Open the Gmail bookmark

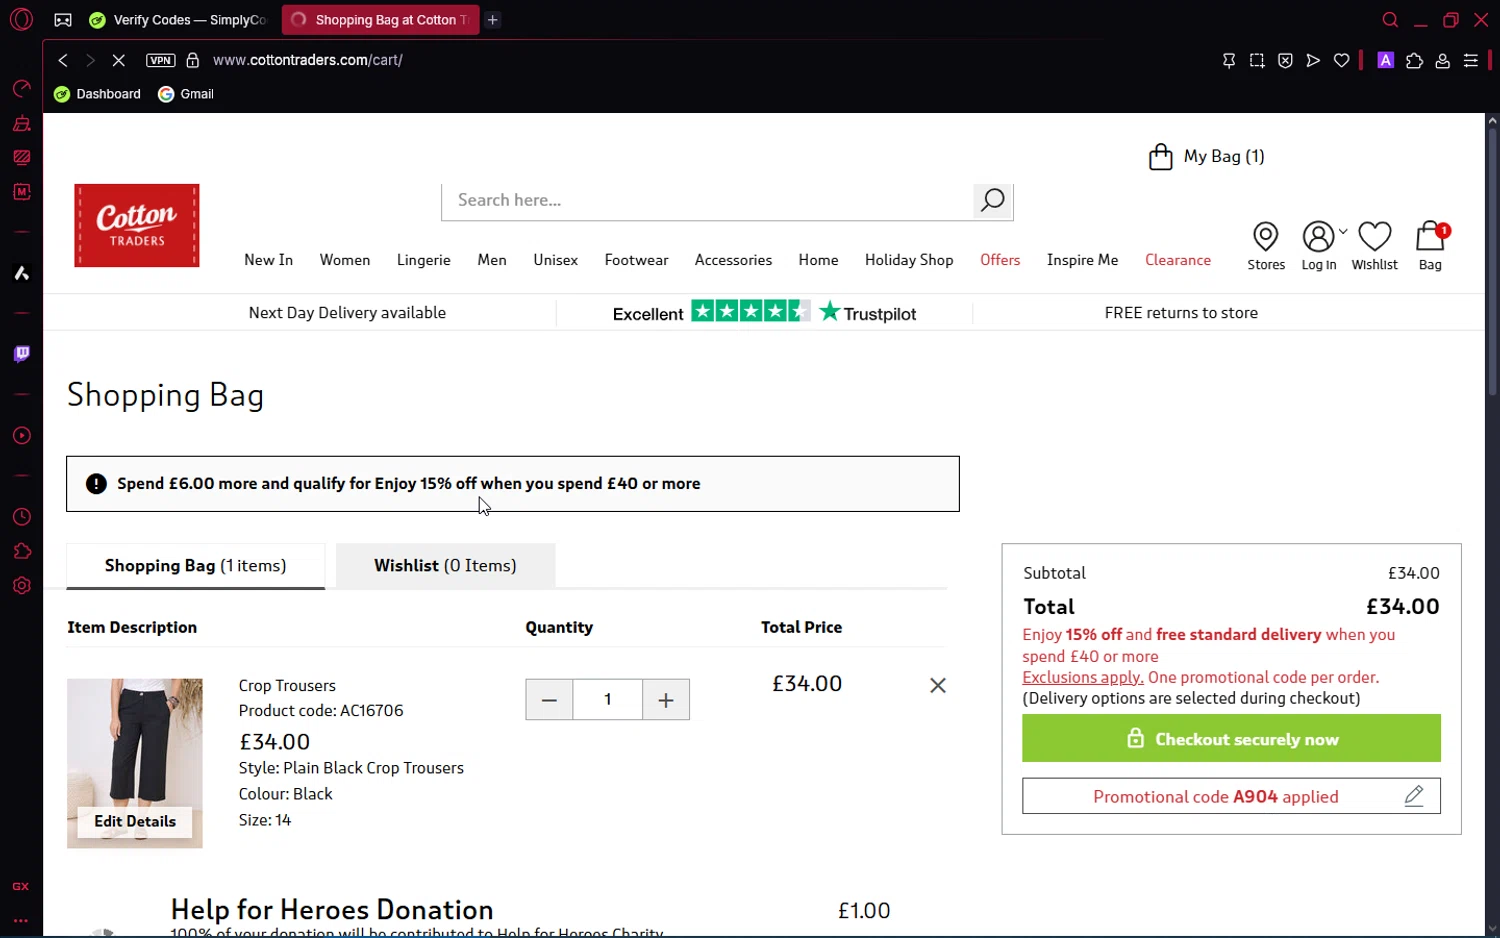[x=187, y=94]
